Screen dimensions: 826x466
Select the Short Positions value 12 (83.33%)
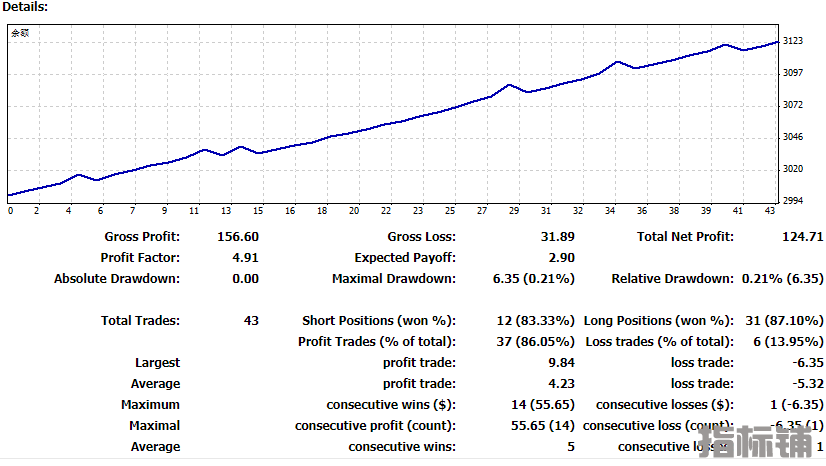[533, 321]
